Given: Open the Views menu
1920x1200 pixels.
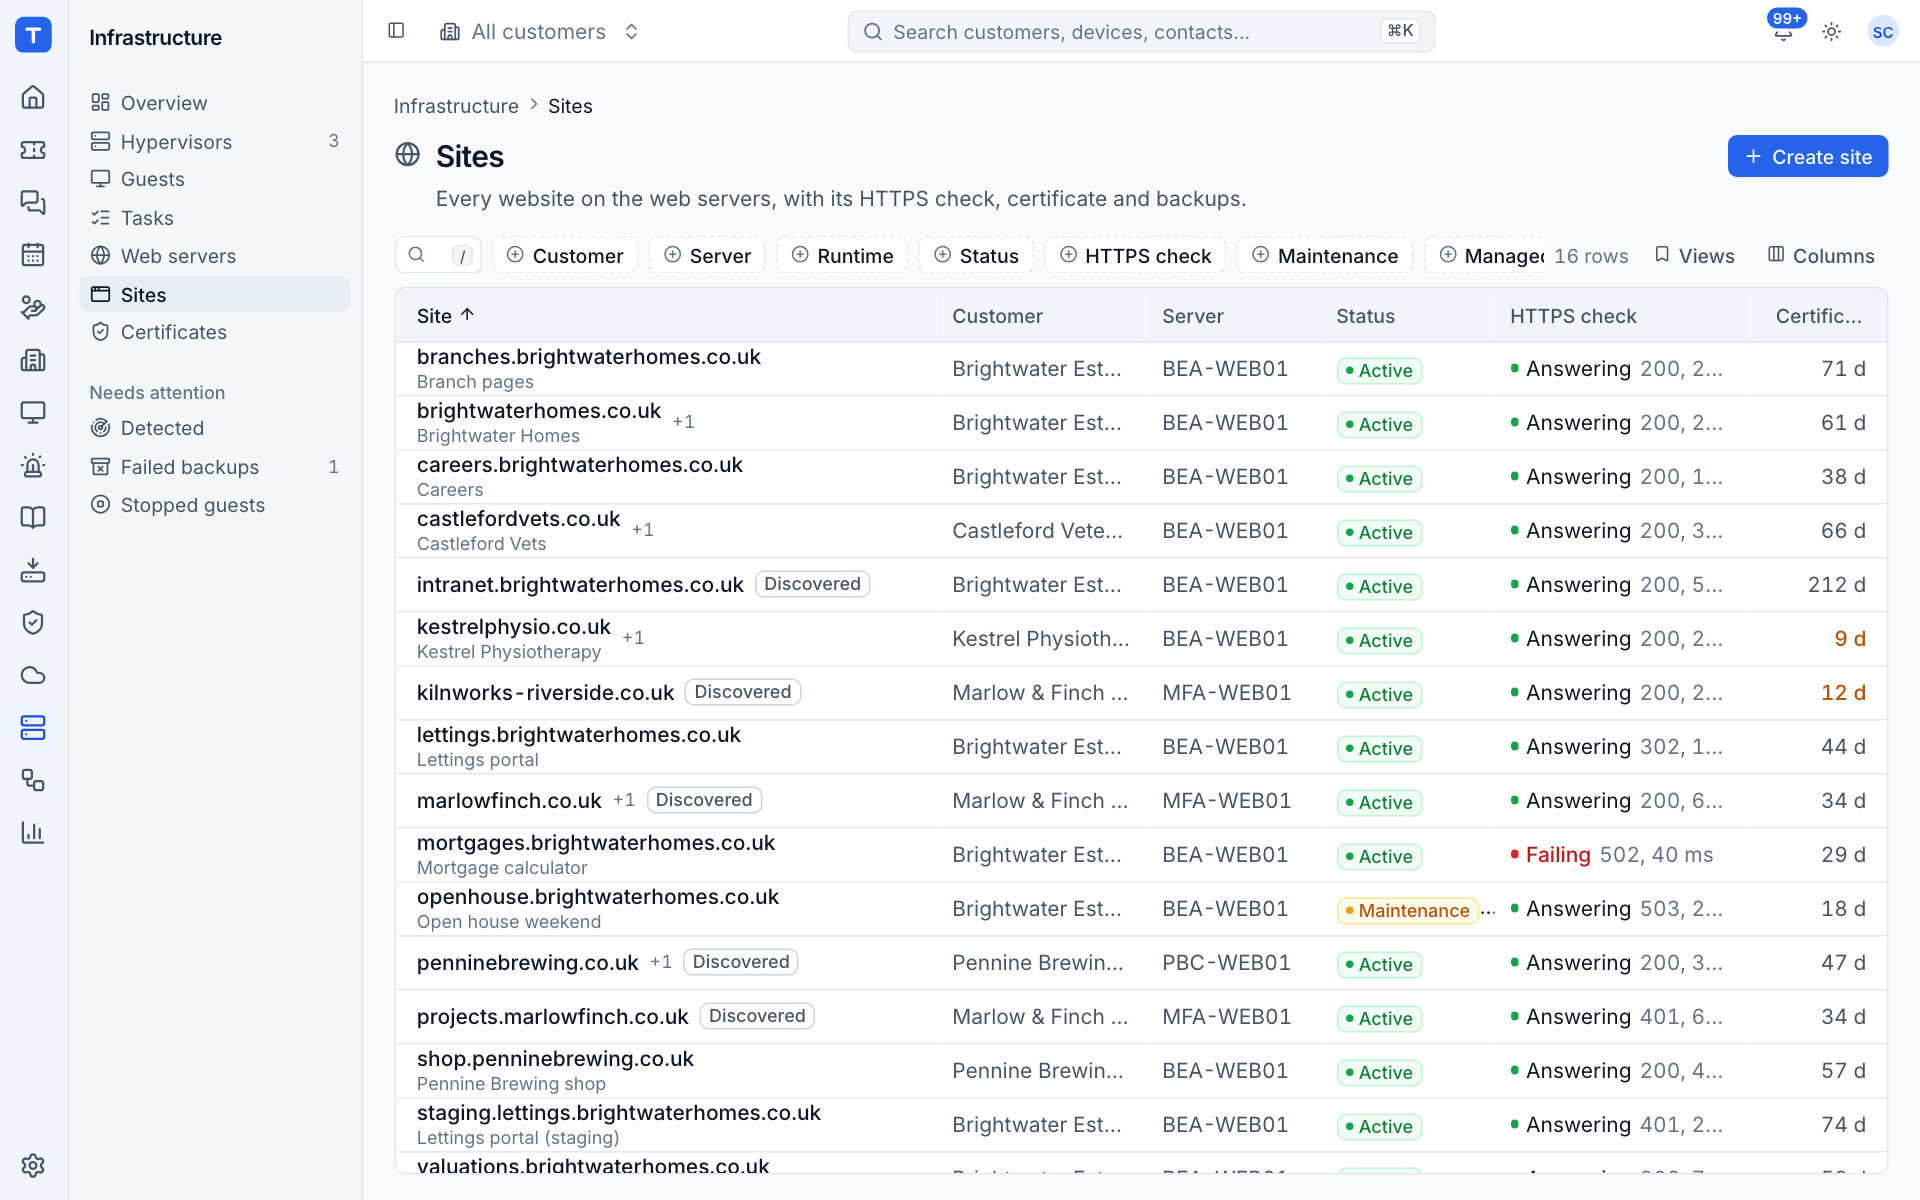Looking at the screenshot, I should (x=1694, y=256).
